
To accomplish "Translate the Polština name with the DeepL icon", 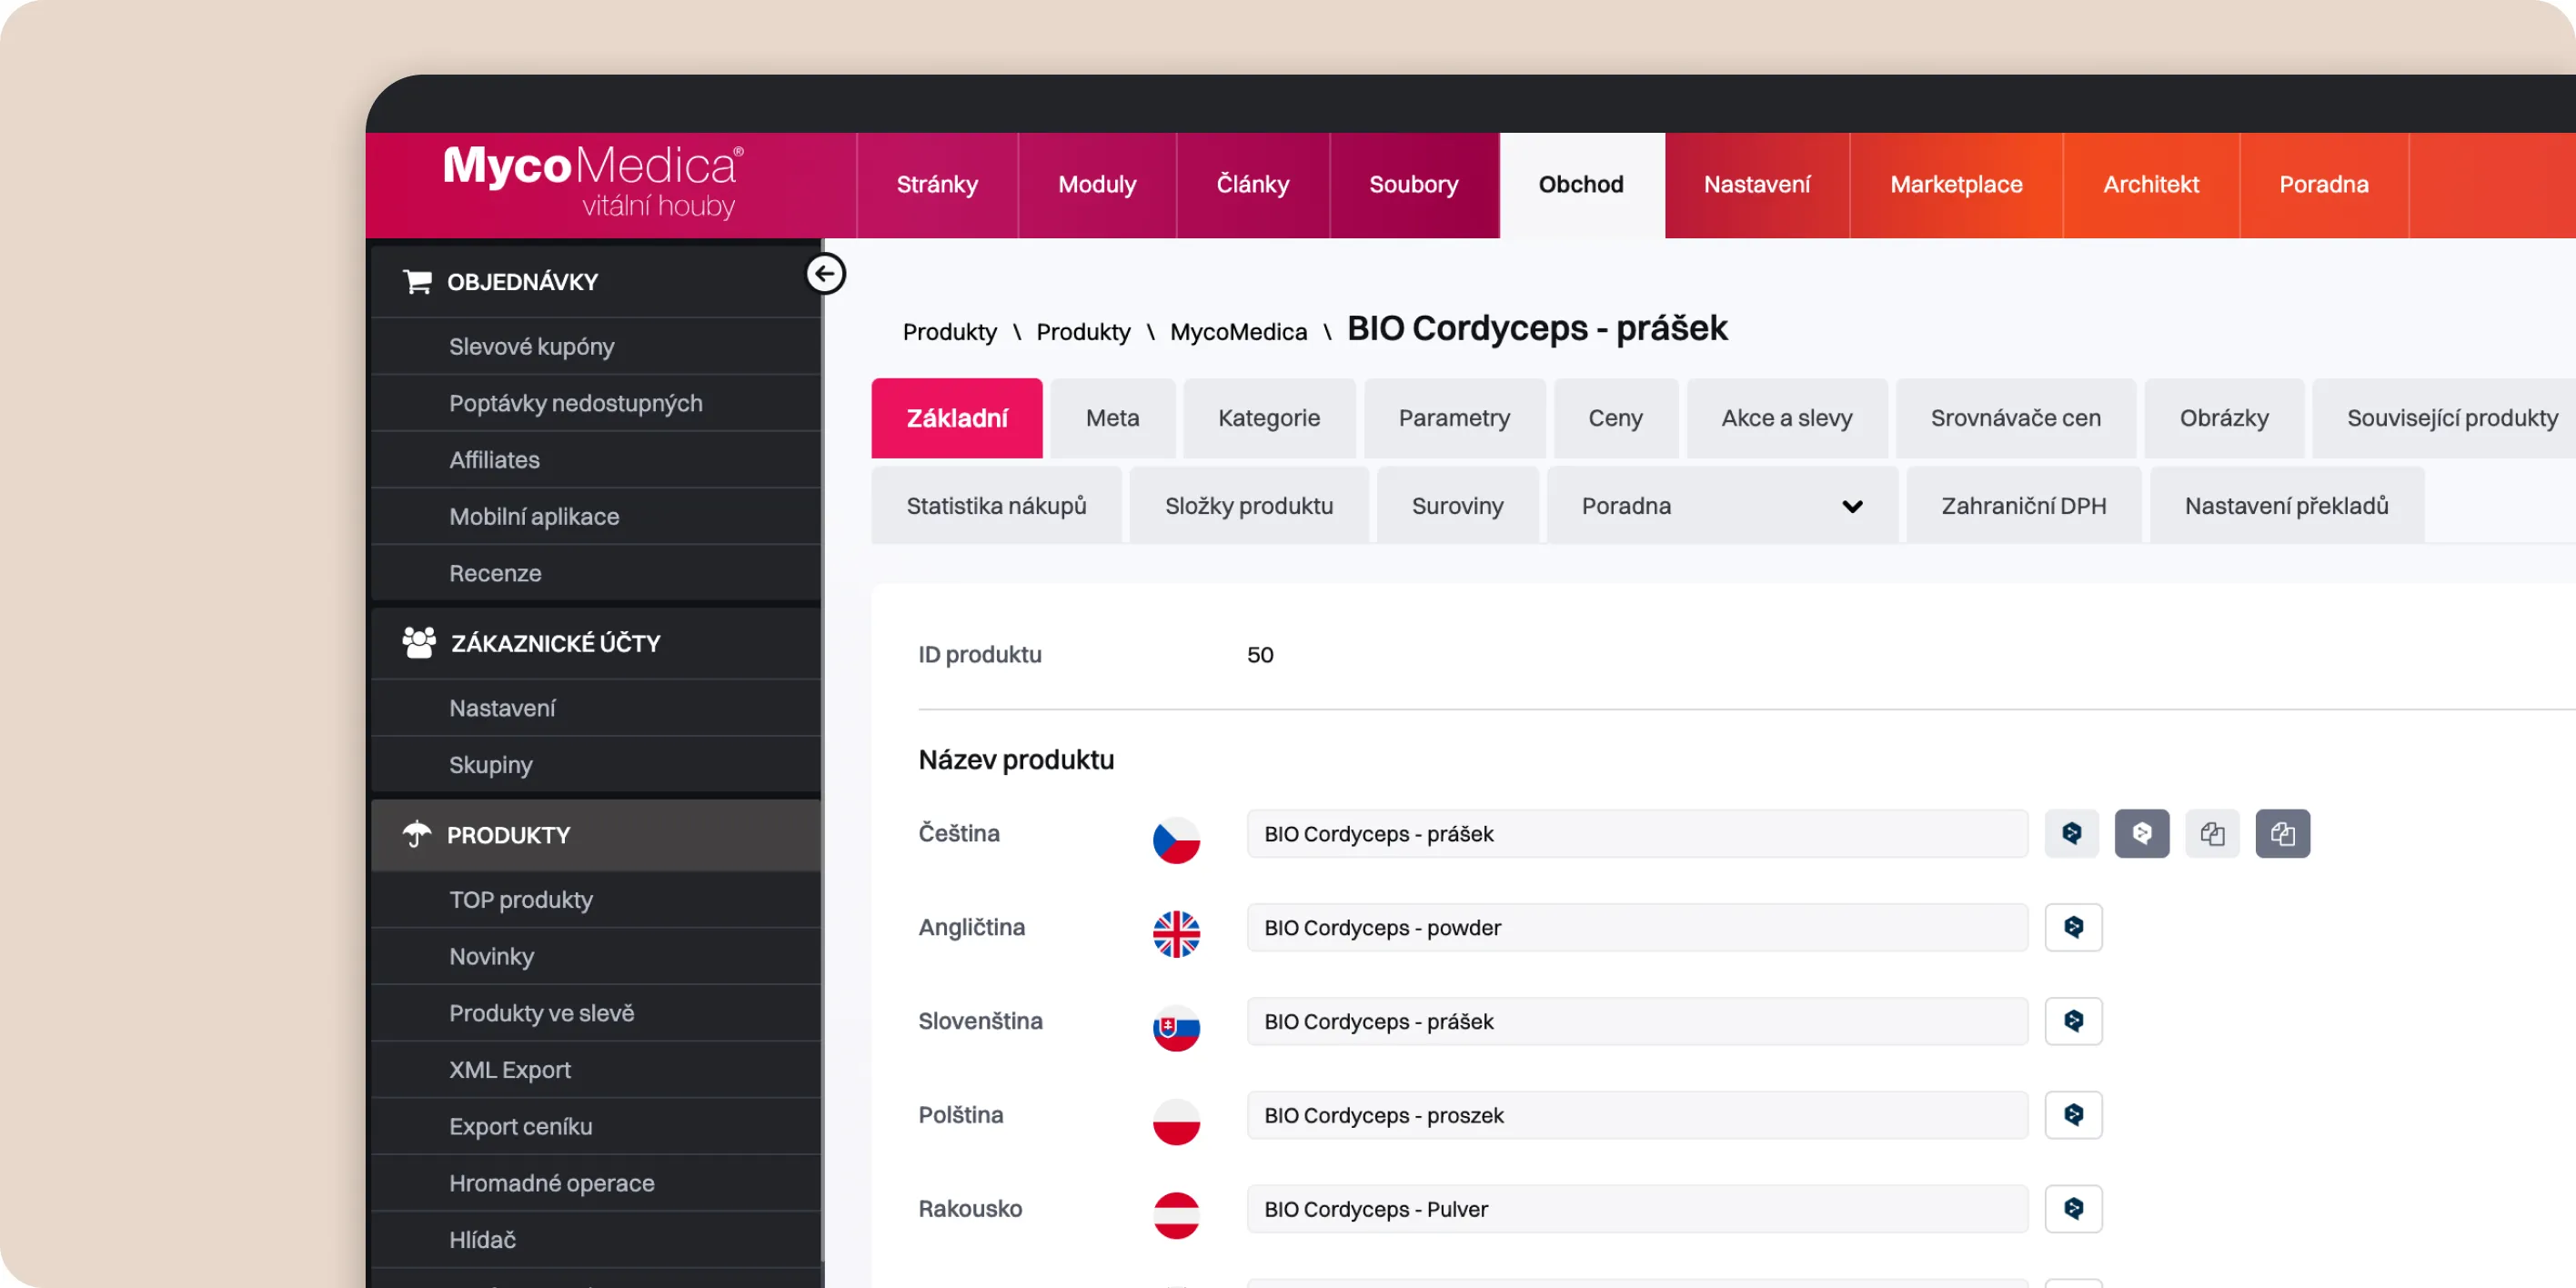I will point(2074,1115).
